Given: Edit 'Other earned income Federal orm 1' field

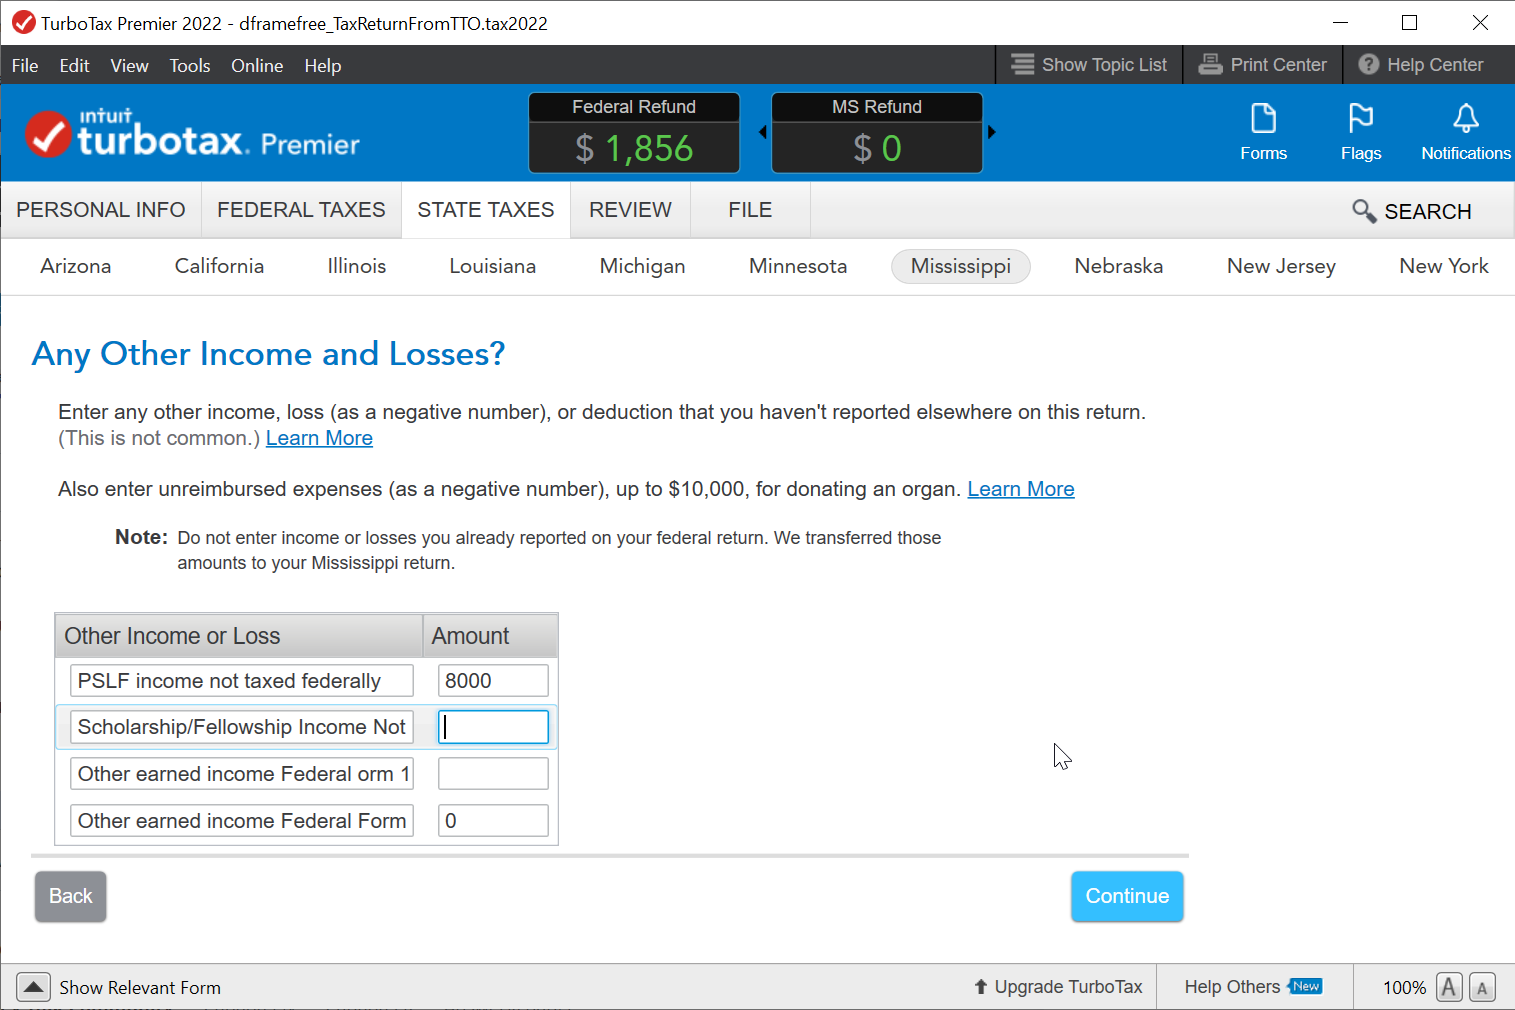Looking at the screenshot, I should 242,774.
